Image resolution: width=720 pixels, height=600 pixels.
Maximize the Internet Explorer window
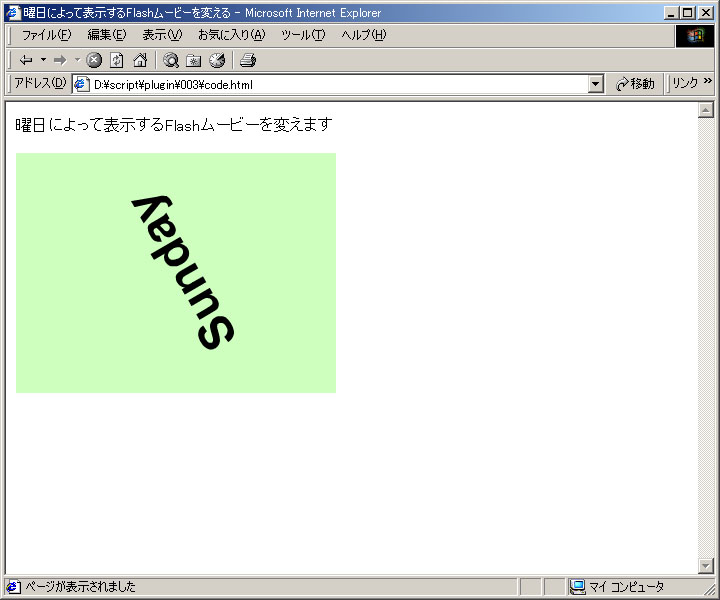coord(687,13)
